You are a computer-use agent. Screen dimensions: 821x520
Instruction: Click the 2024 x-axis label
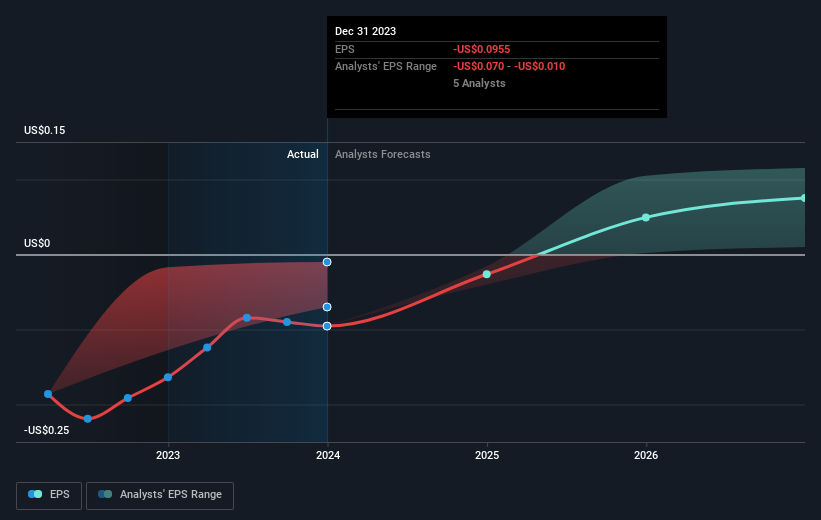point(328,455)
